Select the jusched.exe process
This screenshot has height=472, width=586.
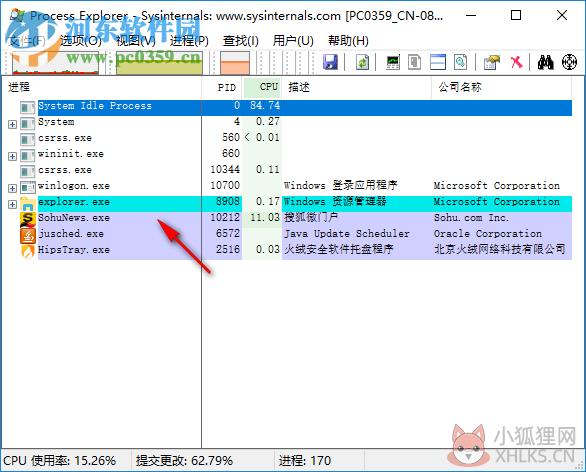pos(305,235)
